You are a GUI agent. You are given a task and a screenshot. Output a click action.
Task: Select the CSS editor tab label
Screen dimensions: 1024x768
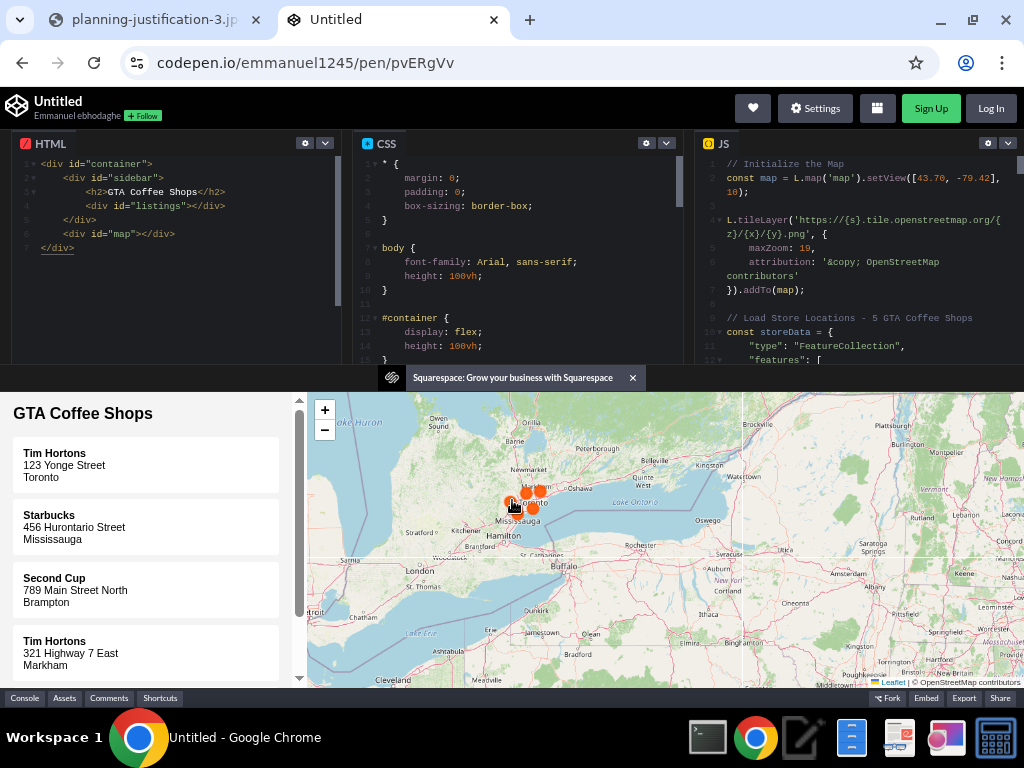pos(379,144)
